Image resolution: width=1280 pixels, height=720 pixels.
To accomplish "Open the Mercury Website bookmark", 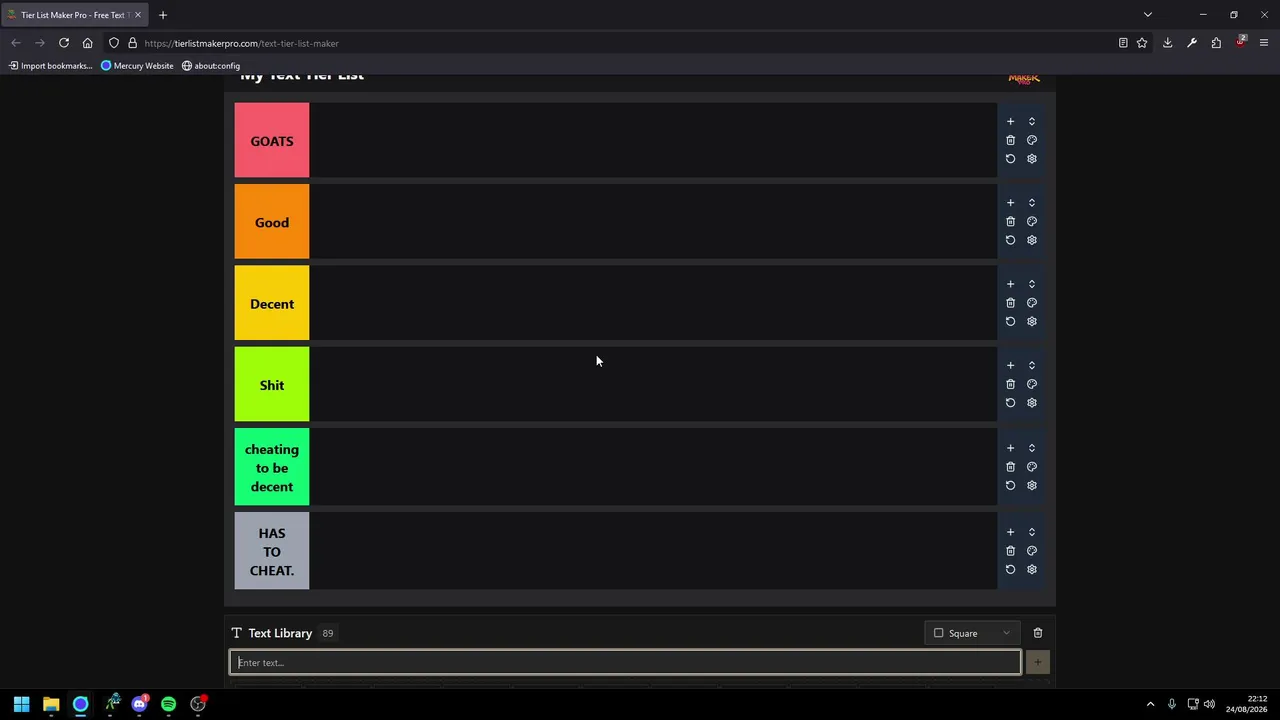I will tap(137, 66).
